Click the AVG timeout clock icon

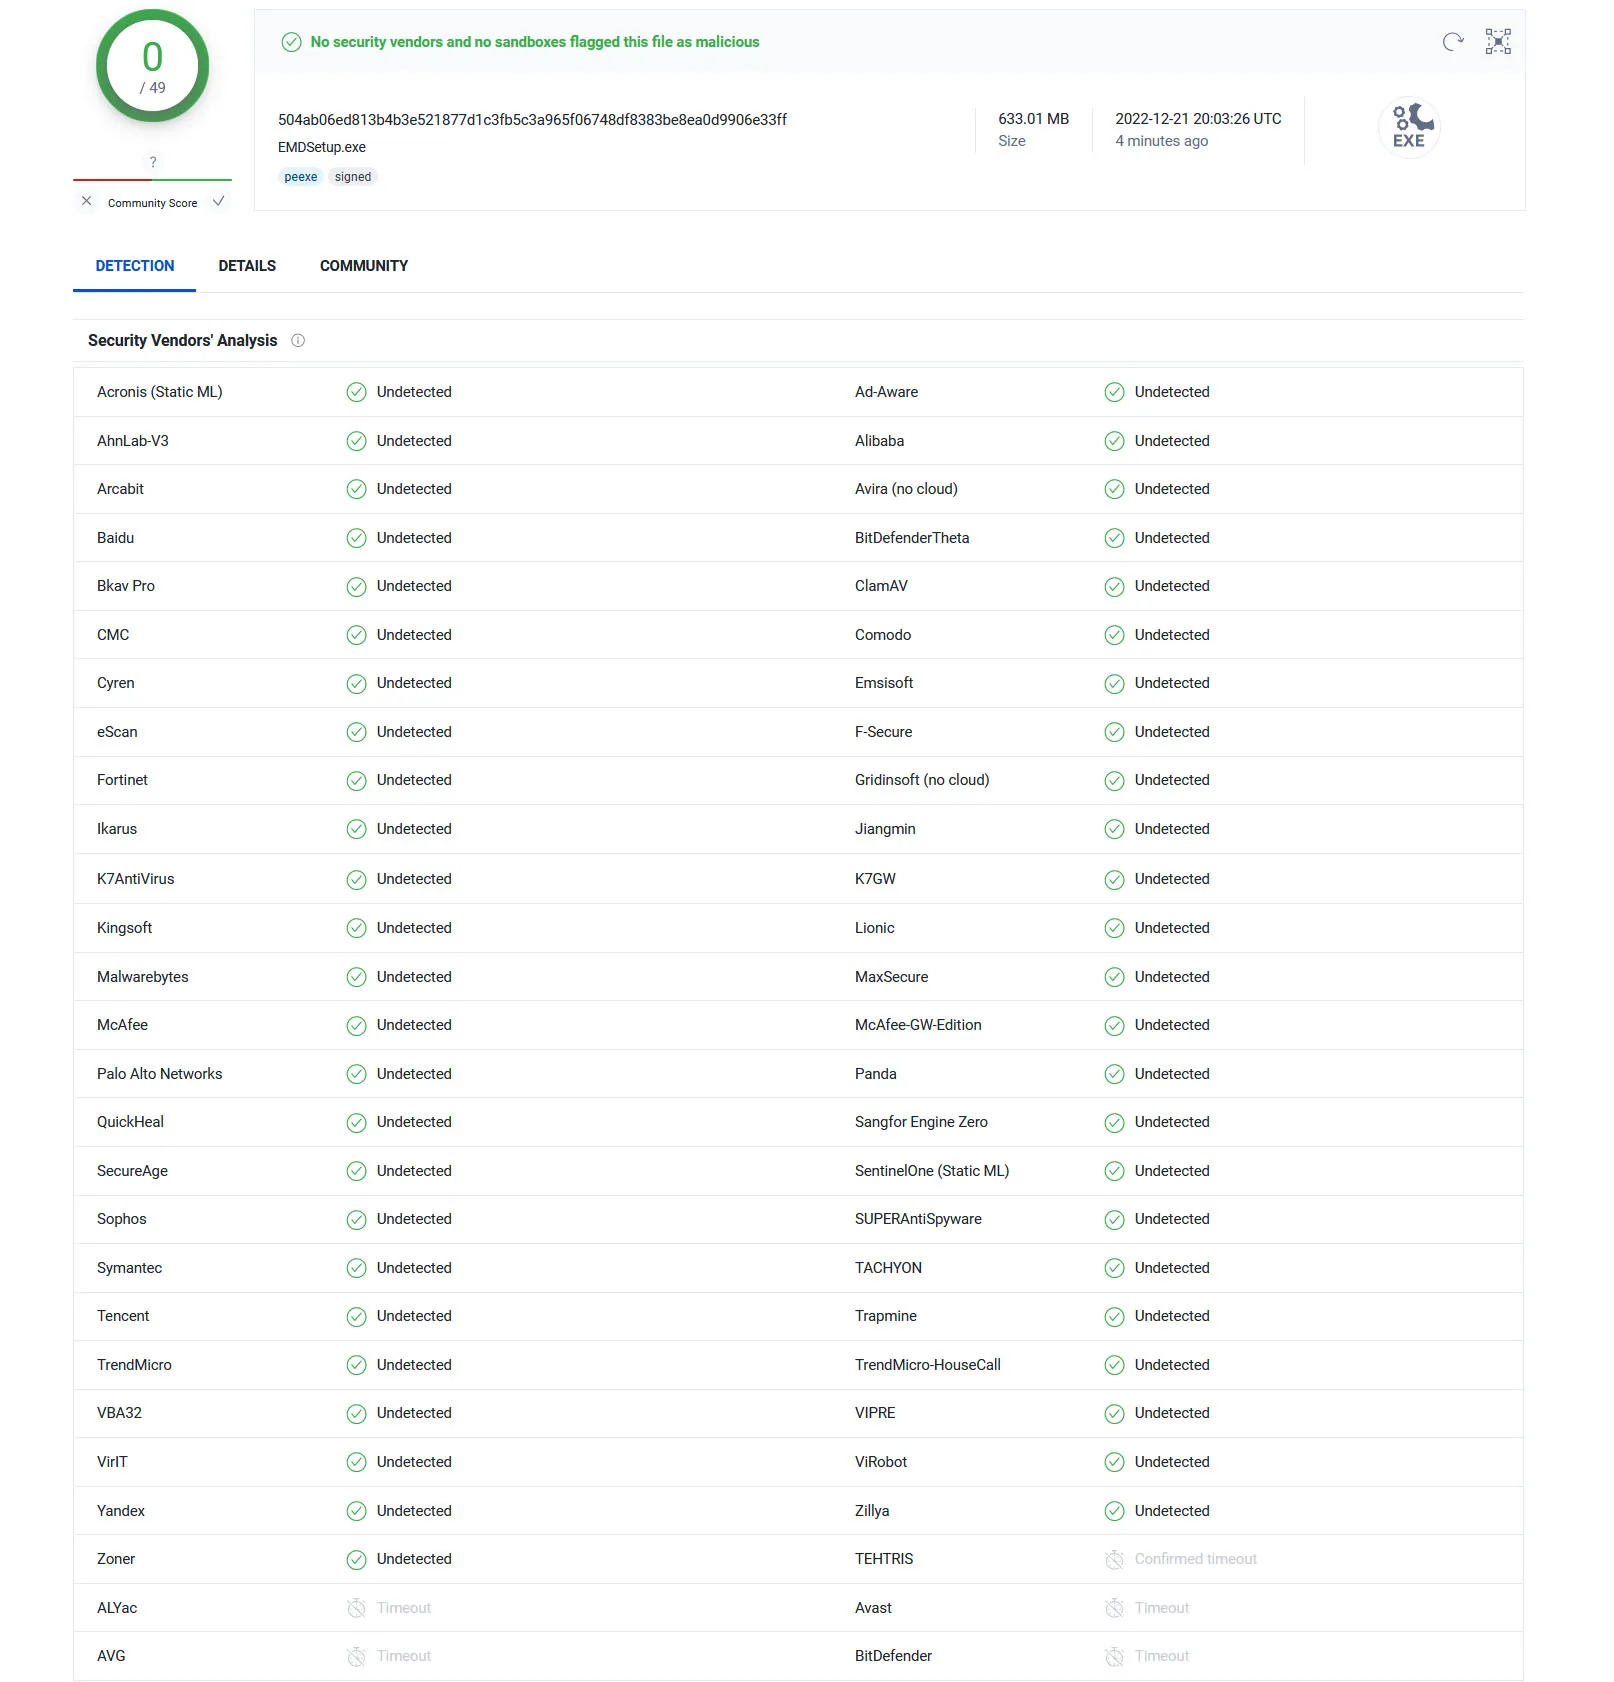tap(356, 1656)
